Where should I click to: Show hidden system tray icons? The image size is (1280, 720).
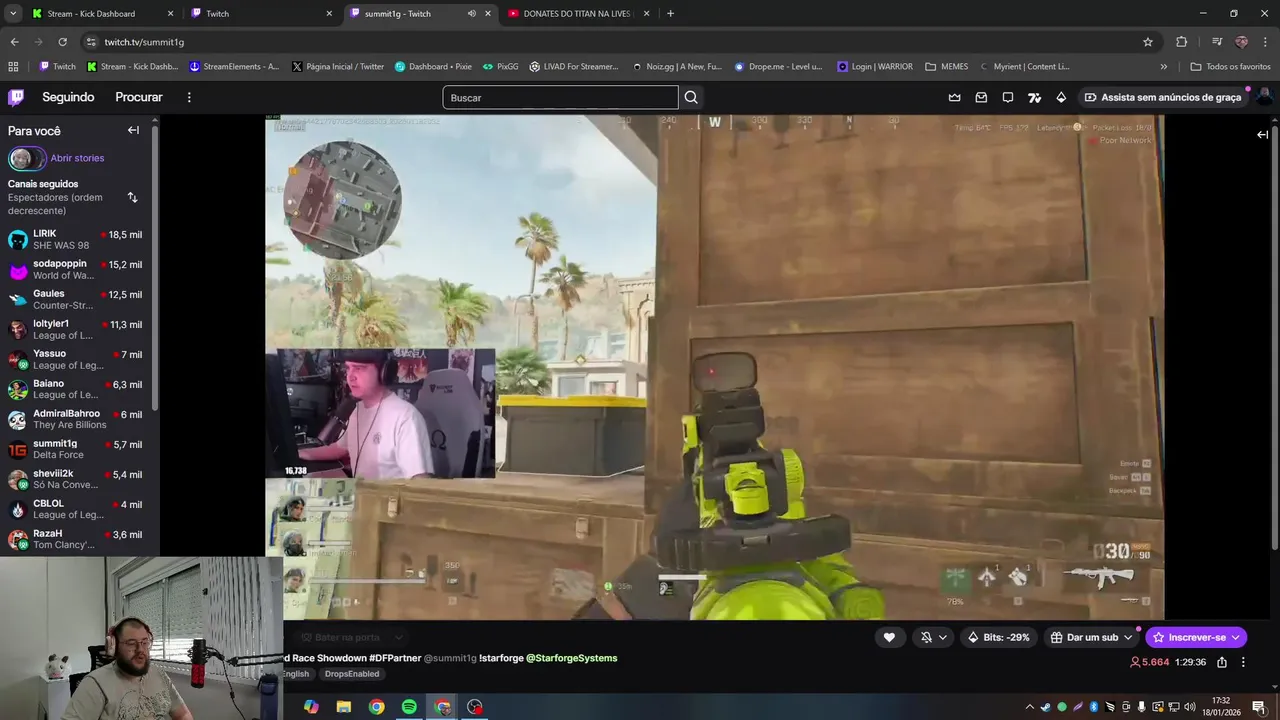pyautogui.click(x=1029, y=707)
